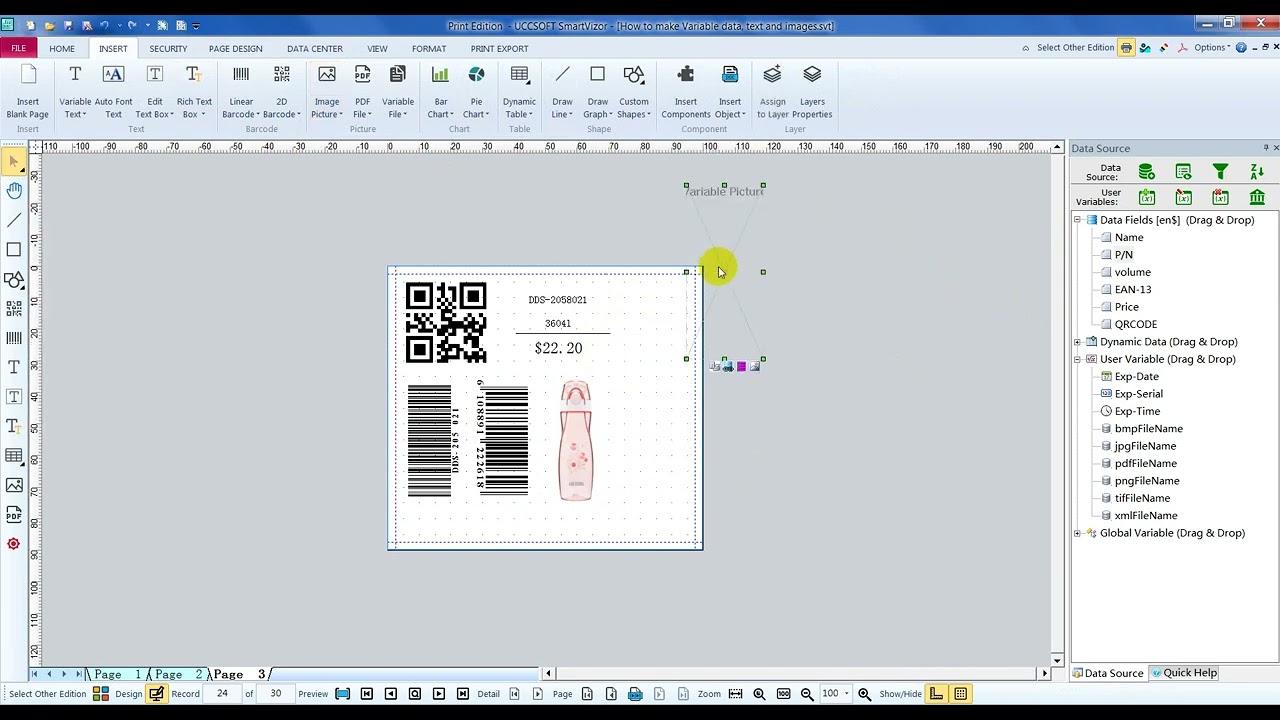
Task: Choose QR code tool in left toolbar
Action: click(14, 308)
